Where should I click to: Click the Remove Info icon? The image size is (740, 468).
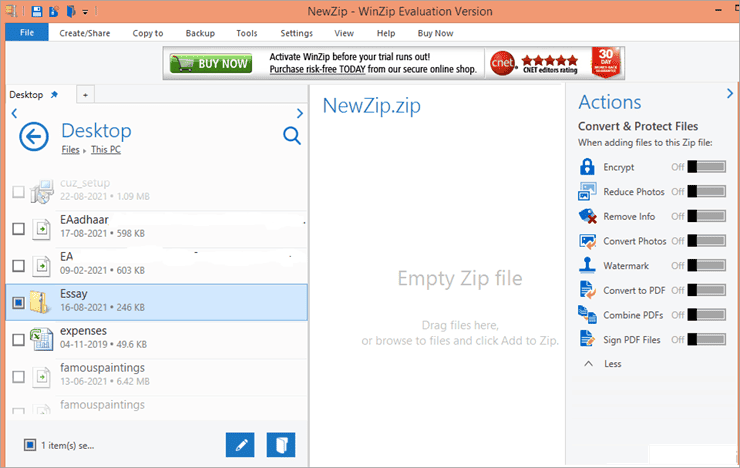click(588, 216)
